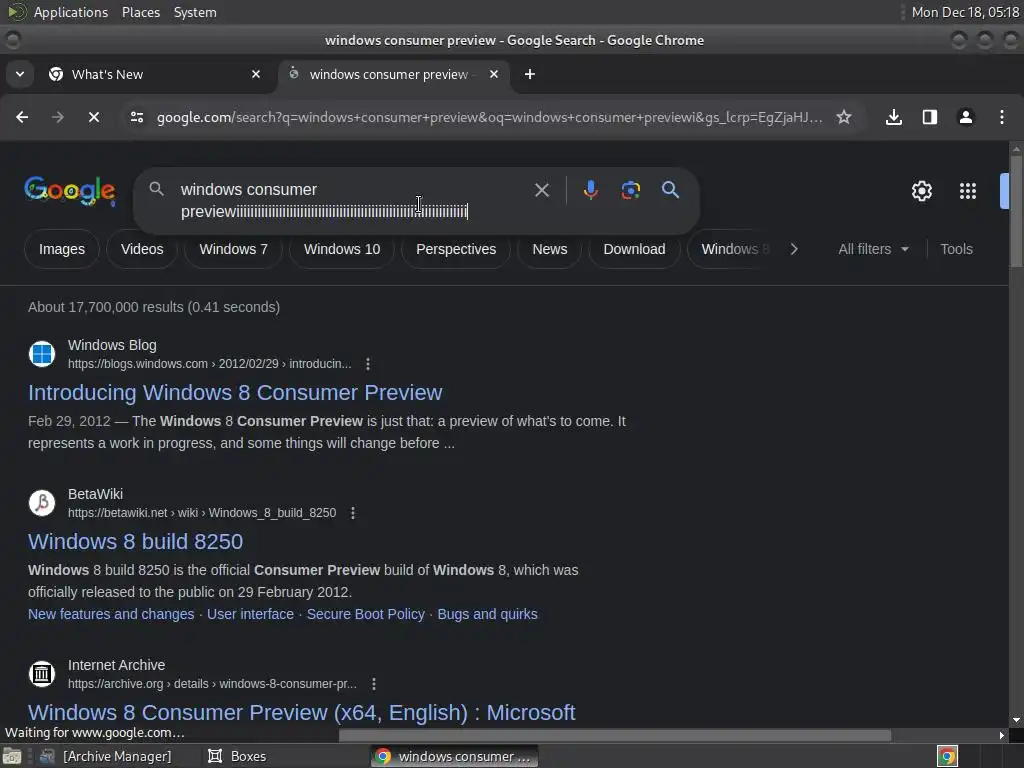Open Chrome downloads icon
The height and width of the screenshot is (768, 1024).
click(x=893, y=117)
